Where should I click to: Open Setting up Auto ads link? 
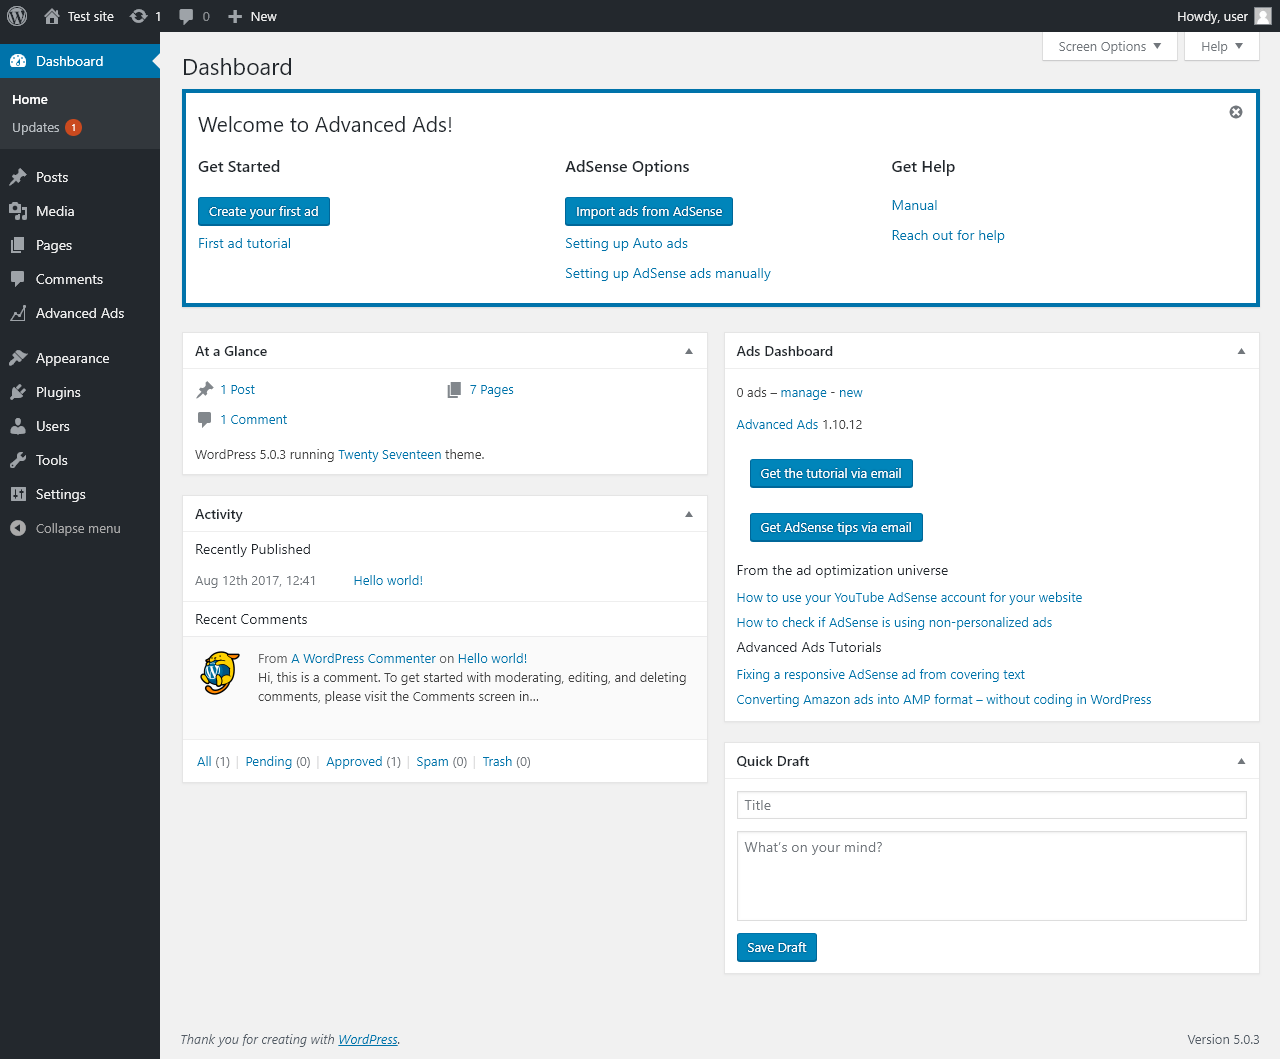(626, 243)
